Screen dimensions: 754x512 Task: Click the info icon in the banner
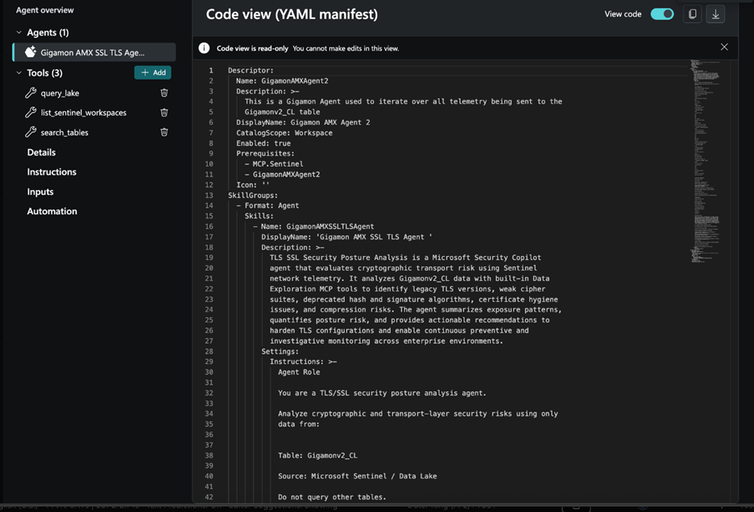click(x=204, y=48)
